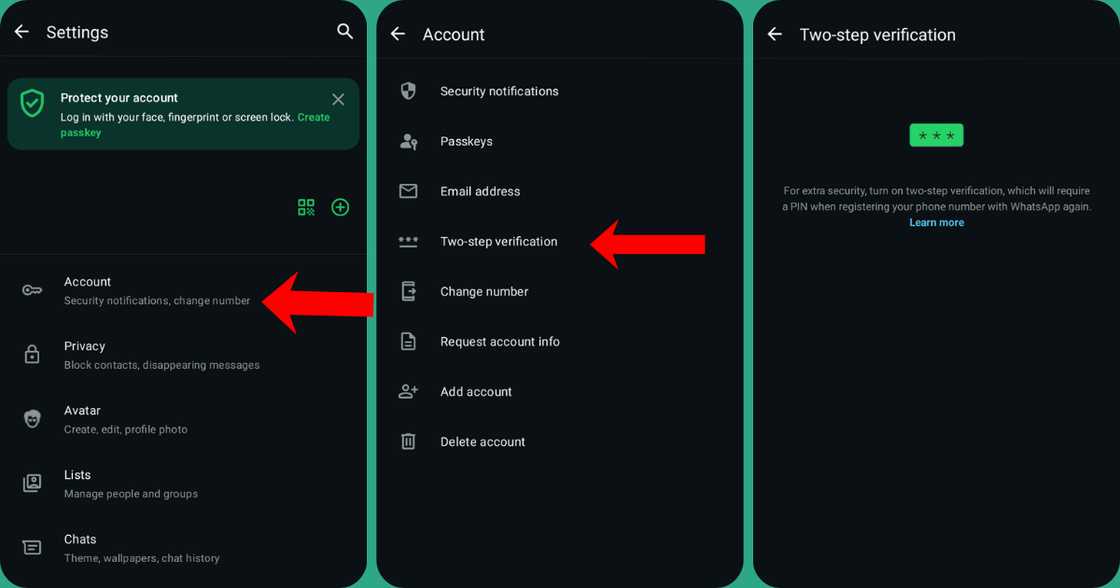Open Learn more about two-step verification
Screen dimensions: 1120x588
[x=936, y=222]
